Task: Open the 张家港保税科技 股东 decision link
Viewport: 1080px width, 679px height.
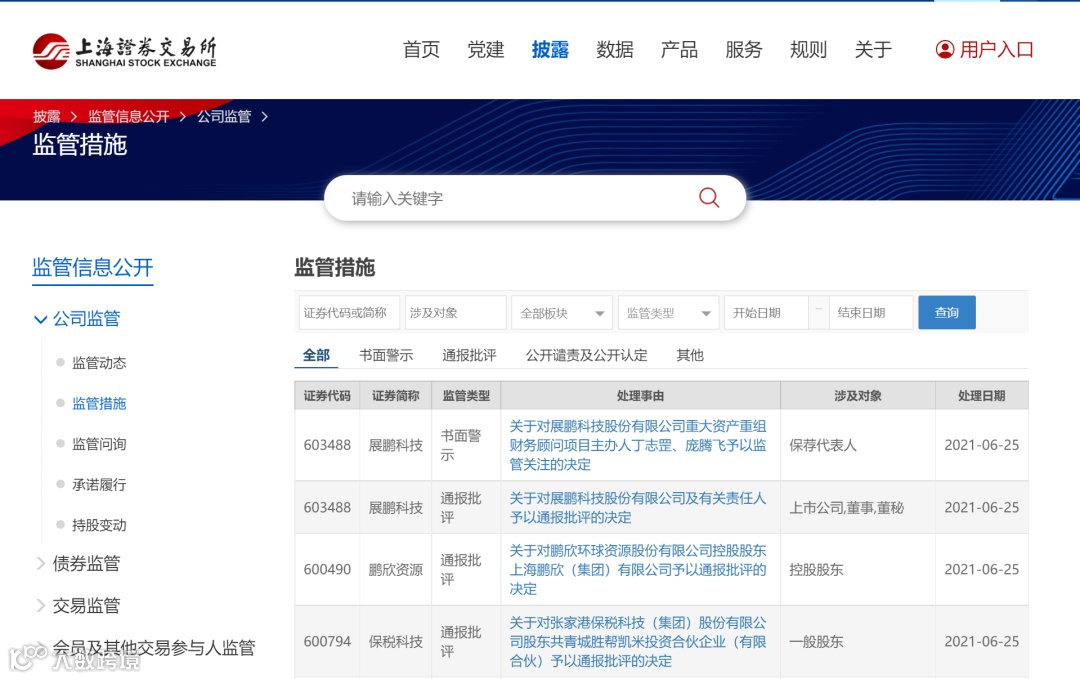Action: coord(638,642)
